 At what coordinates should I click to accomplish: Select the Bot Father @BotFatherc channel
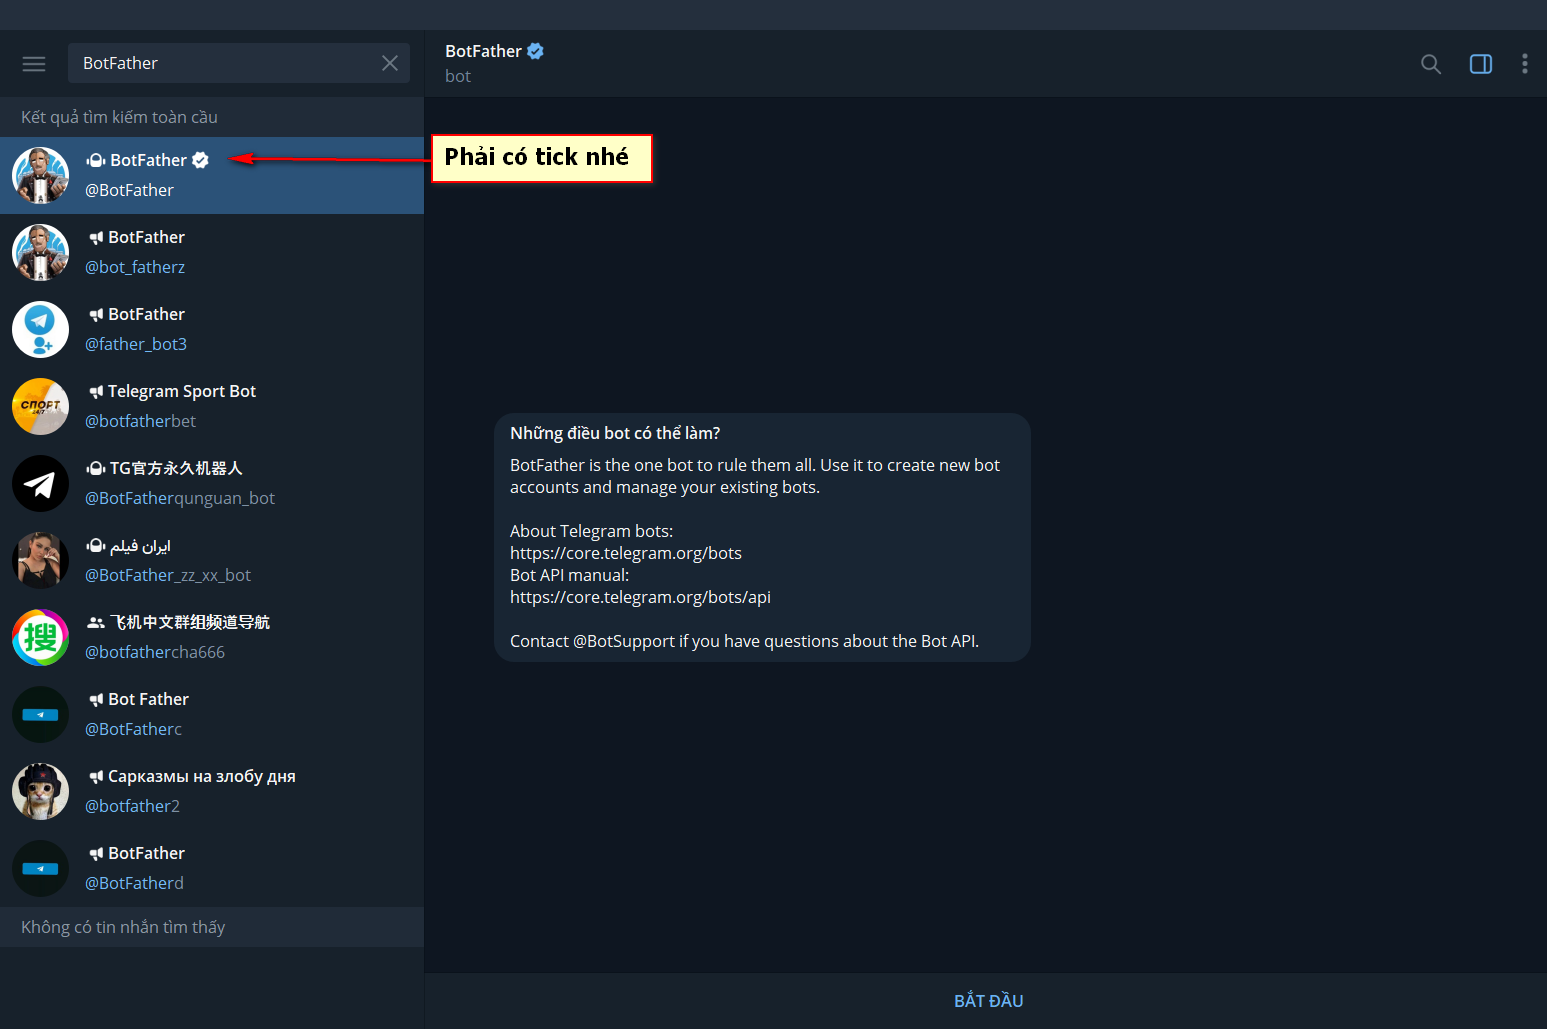pos(212,714)
